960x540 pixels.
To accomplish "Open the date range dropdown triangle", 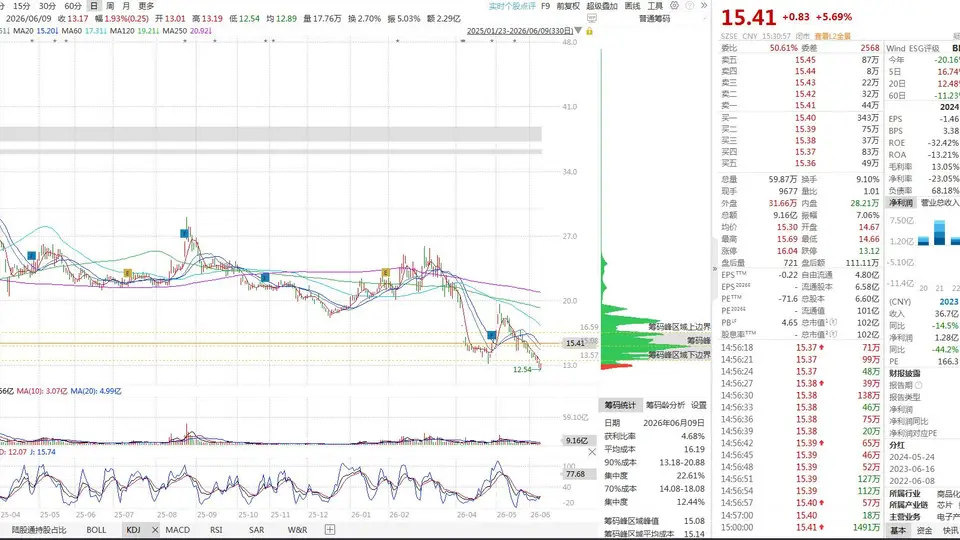I will (x=579, y=31).
